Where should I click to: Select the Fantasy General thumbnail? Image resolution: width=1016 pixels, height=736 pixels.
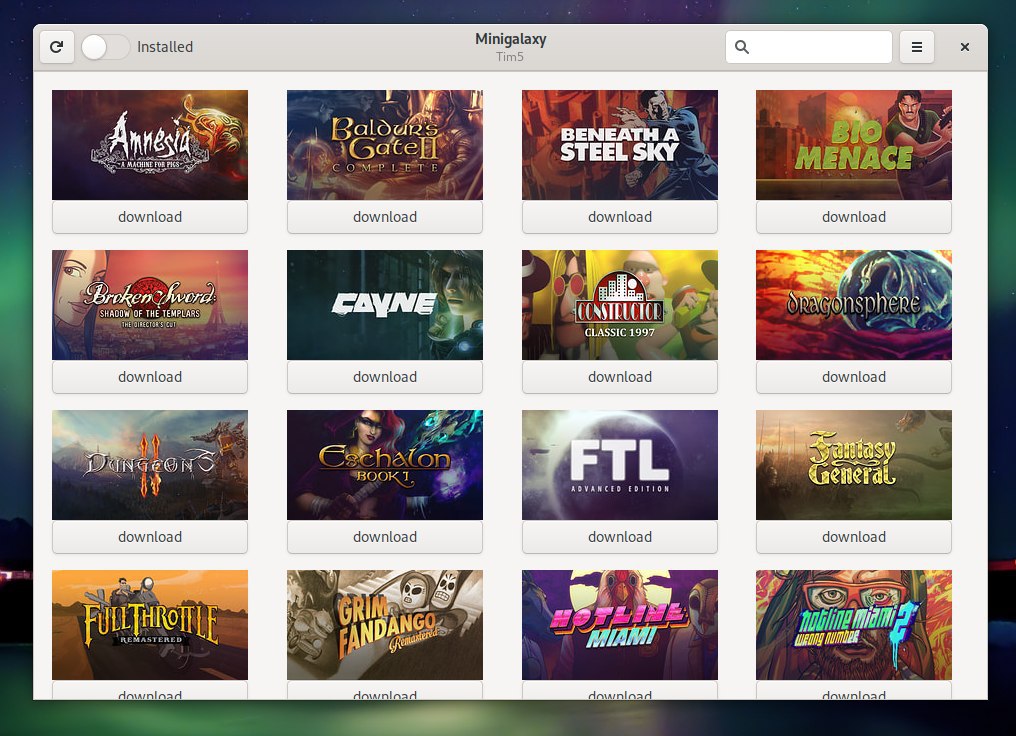point(854,465)
